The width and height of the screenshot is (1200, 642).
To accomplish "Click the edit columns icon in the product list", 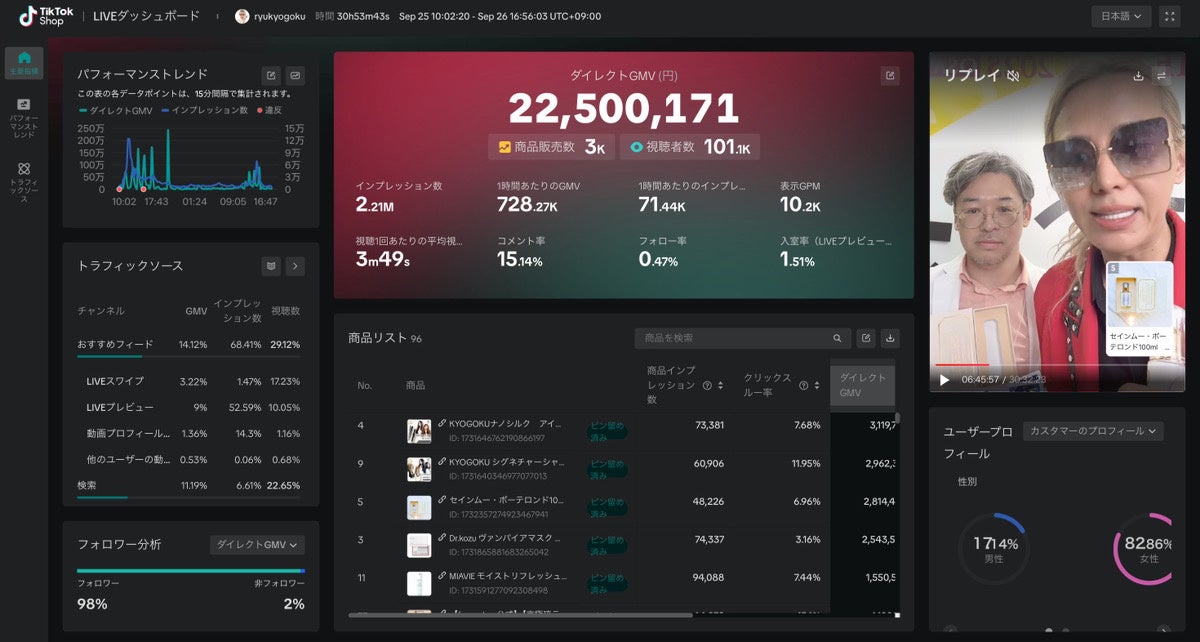I will pos(866,338).
